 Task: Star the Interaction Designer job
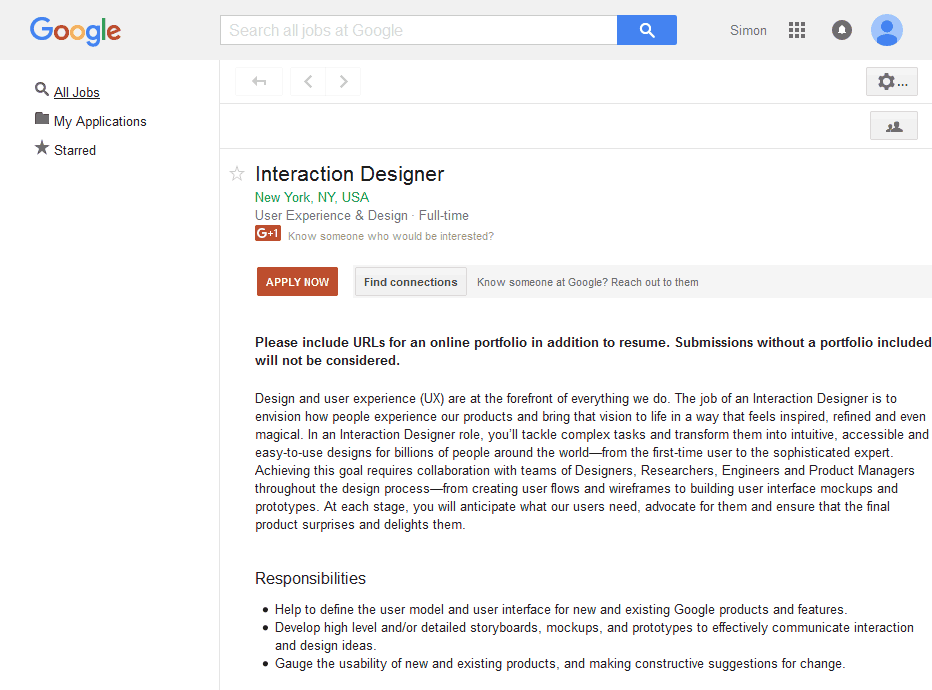[x=237, y=174]
